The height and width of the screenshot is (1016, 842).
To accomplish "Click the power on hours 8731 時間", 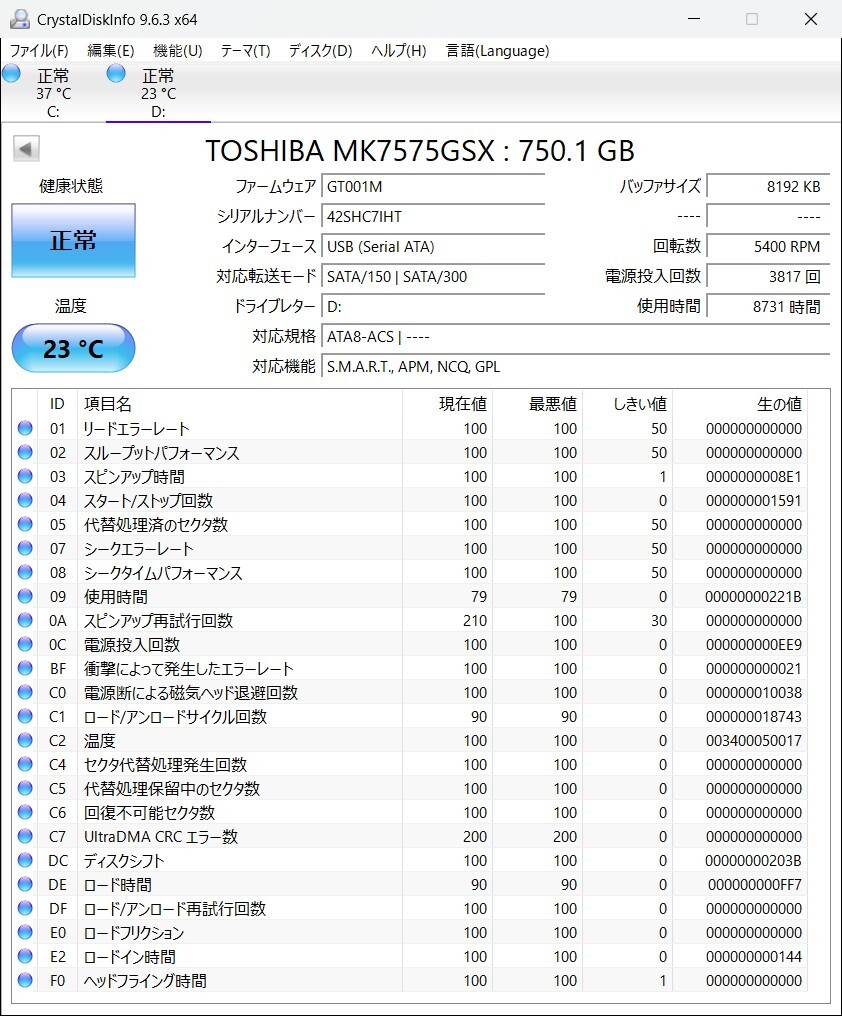I will coord(767,306).
